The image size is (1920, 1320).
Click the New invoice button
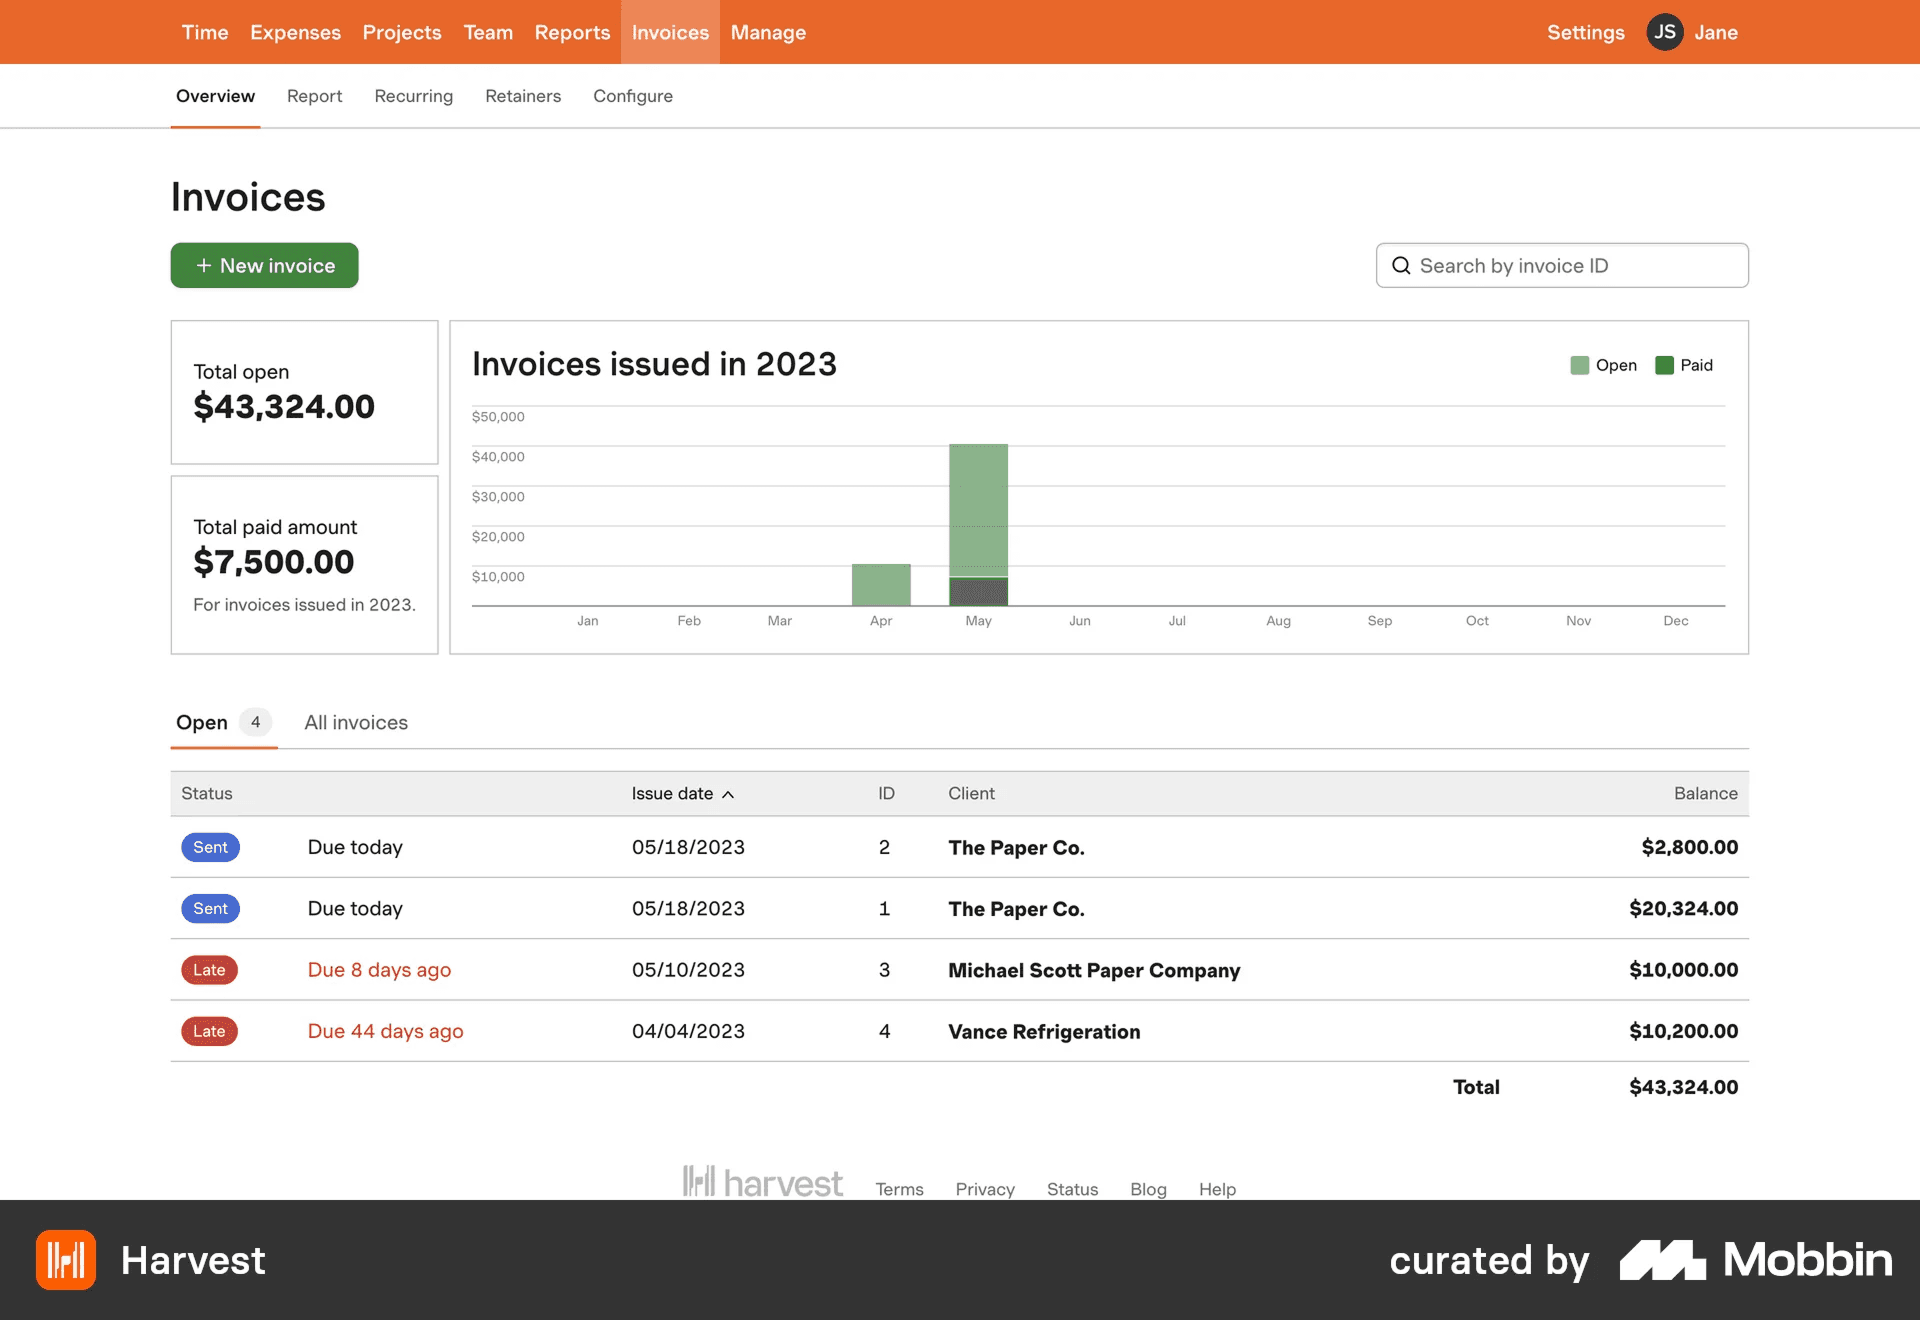[x=264, y=266]
